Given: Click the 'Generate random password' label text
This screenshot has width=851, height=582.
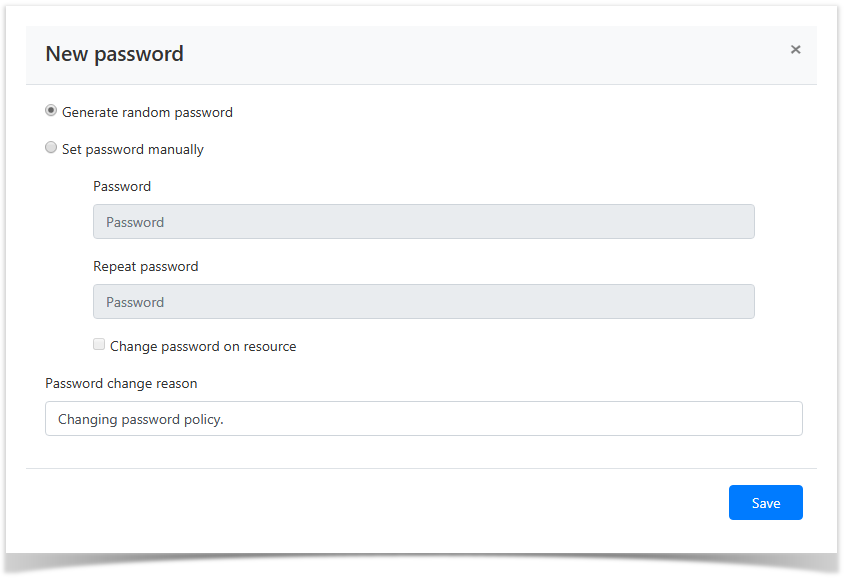Looking at the screenshot, I should pos(147,113).
